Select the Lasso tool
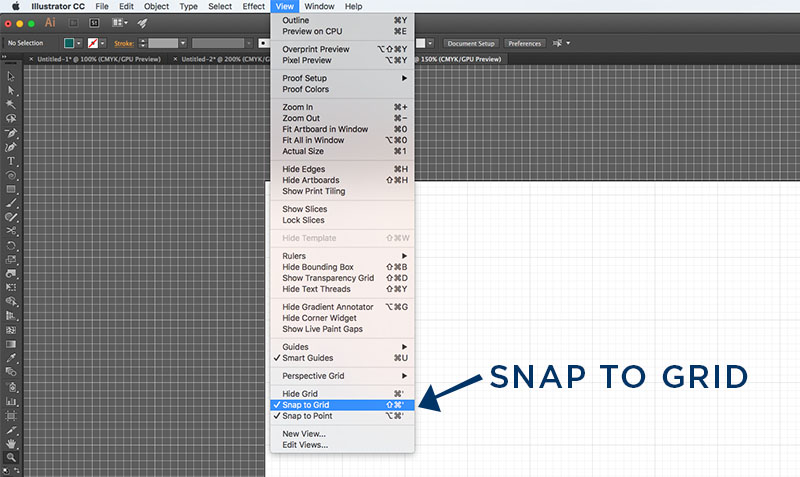 [11, 118]
